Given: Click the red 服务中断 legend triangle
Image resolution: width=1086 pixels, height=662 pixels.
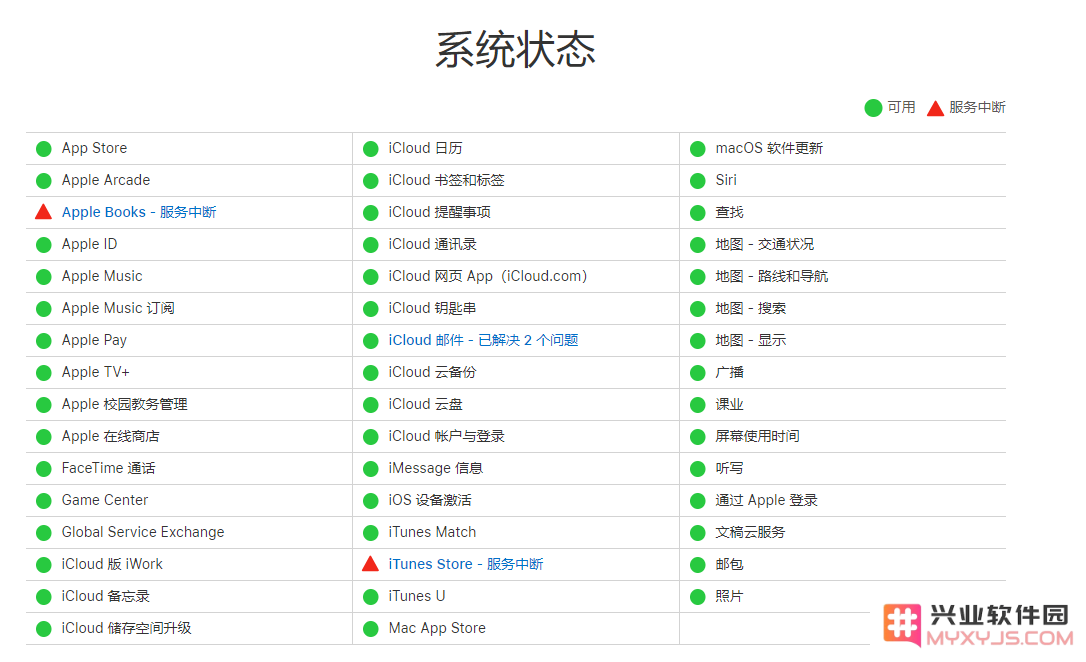Looking at the screenshot, I should 936,108.
